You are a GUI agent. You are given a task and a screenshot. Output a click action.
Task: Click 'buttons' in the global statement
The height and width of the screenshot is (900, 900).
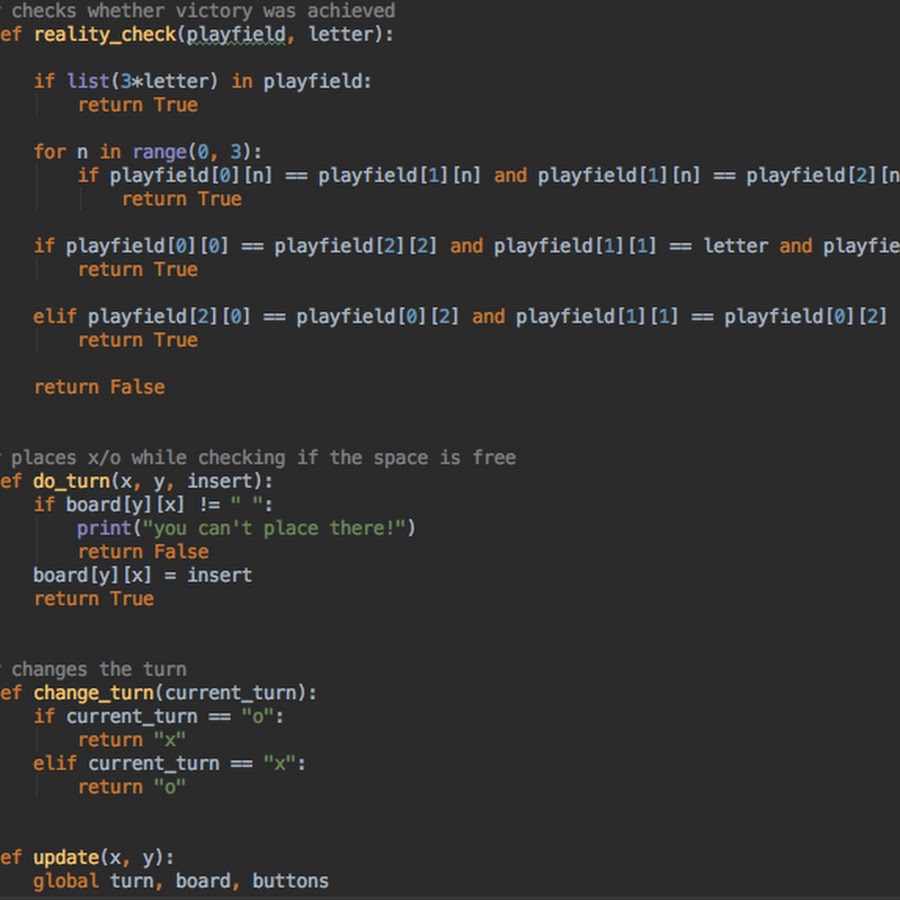coord(290,882)
